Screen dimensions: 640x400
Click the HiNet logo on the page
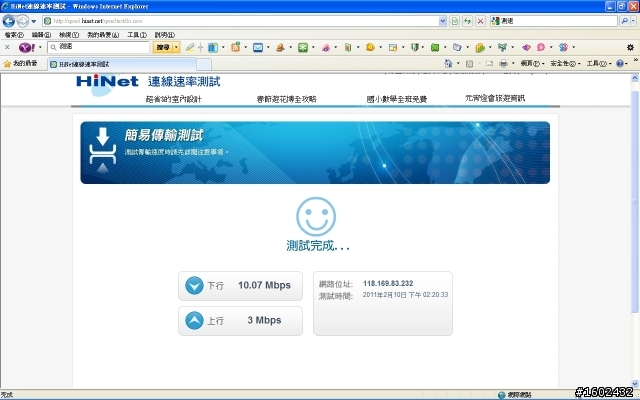pyautogui.click(x=107, y=82)
